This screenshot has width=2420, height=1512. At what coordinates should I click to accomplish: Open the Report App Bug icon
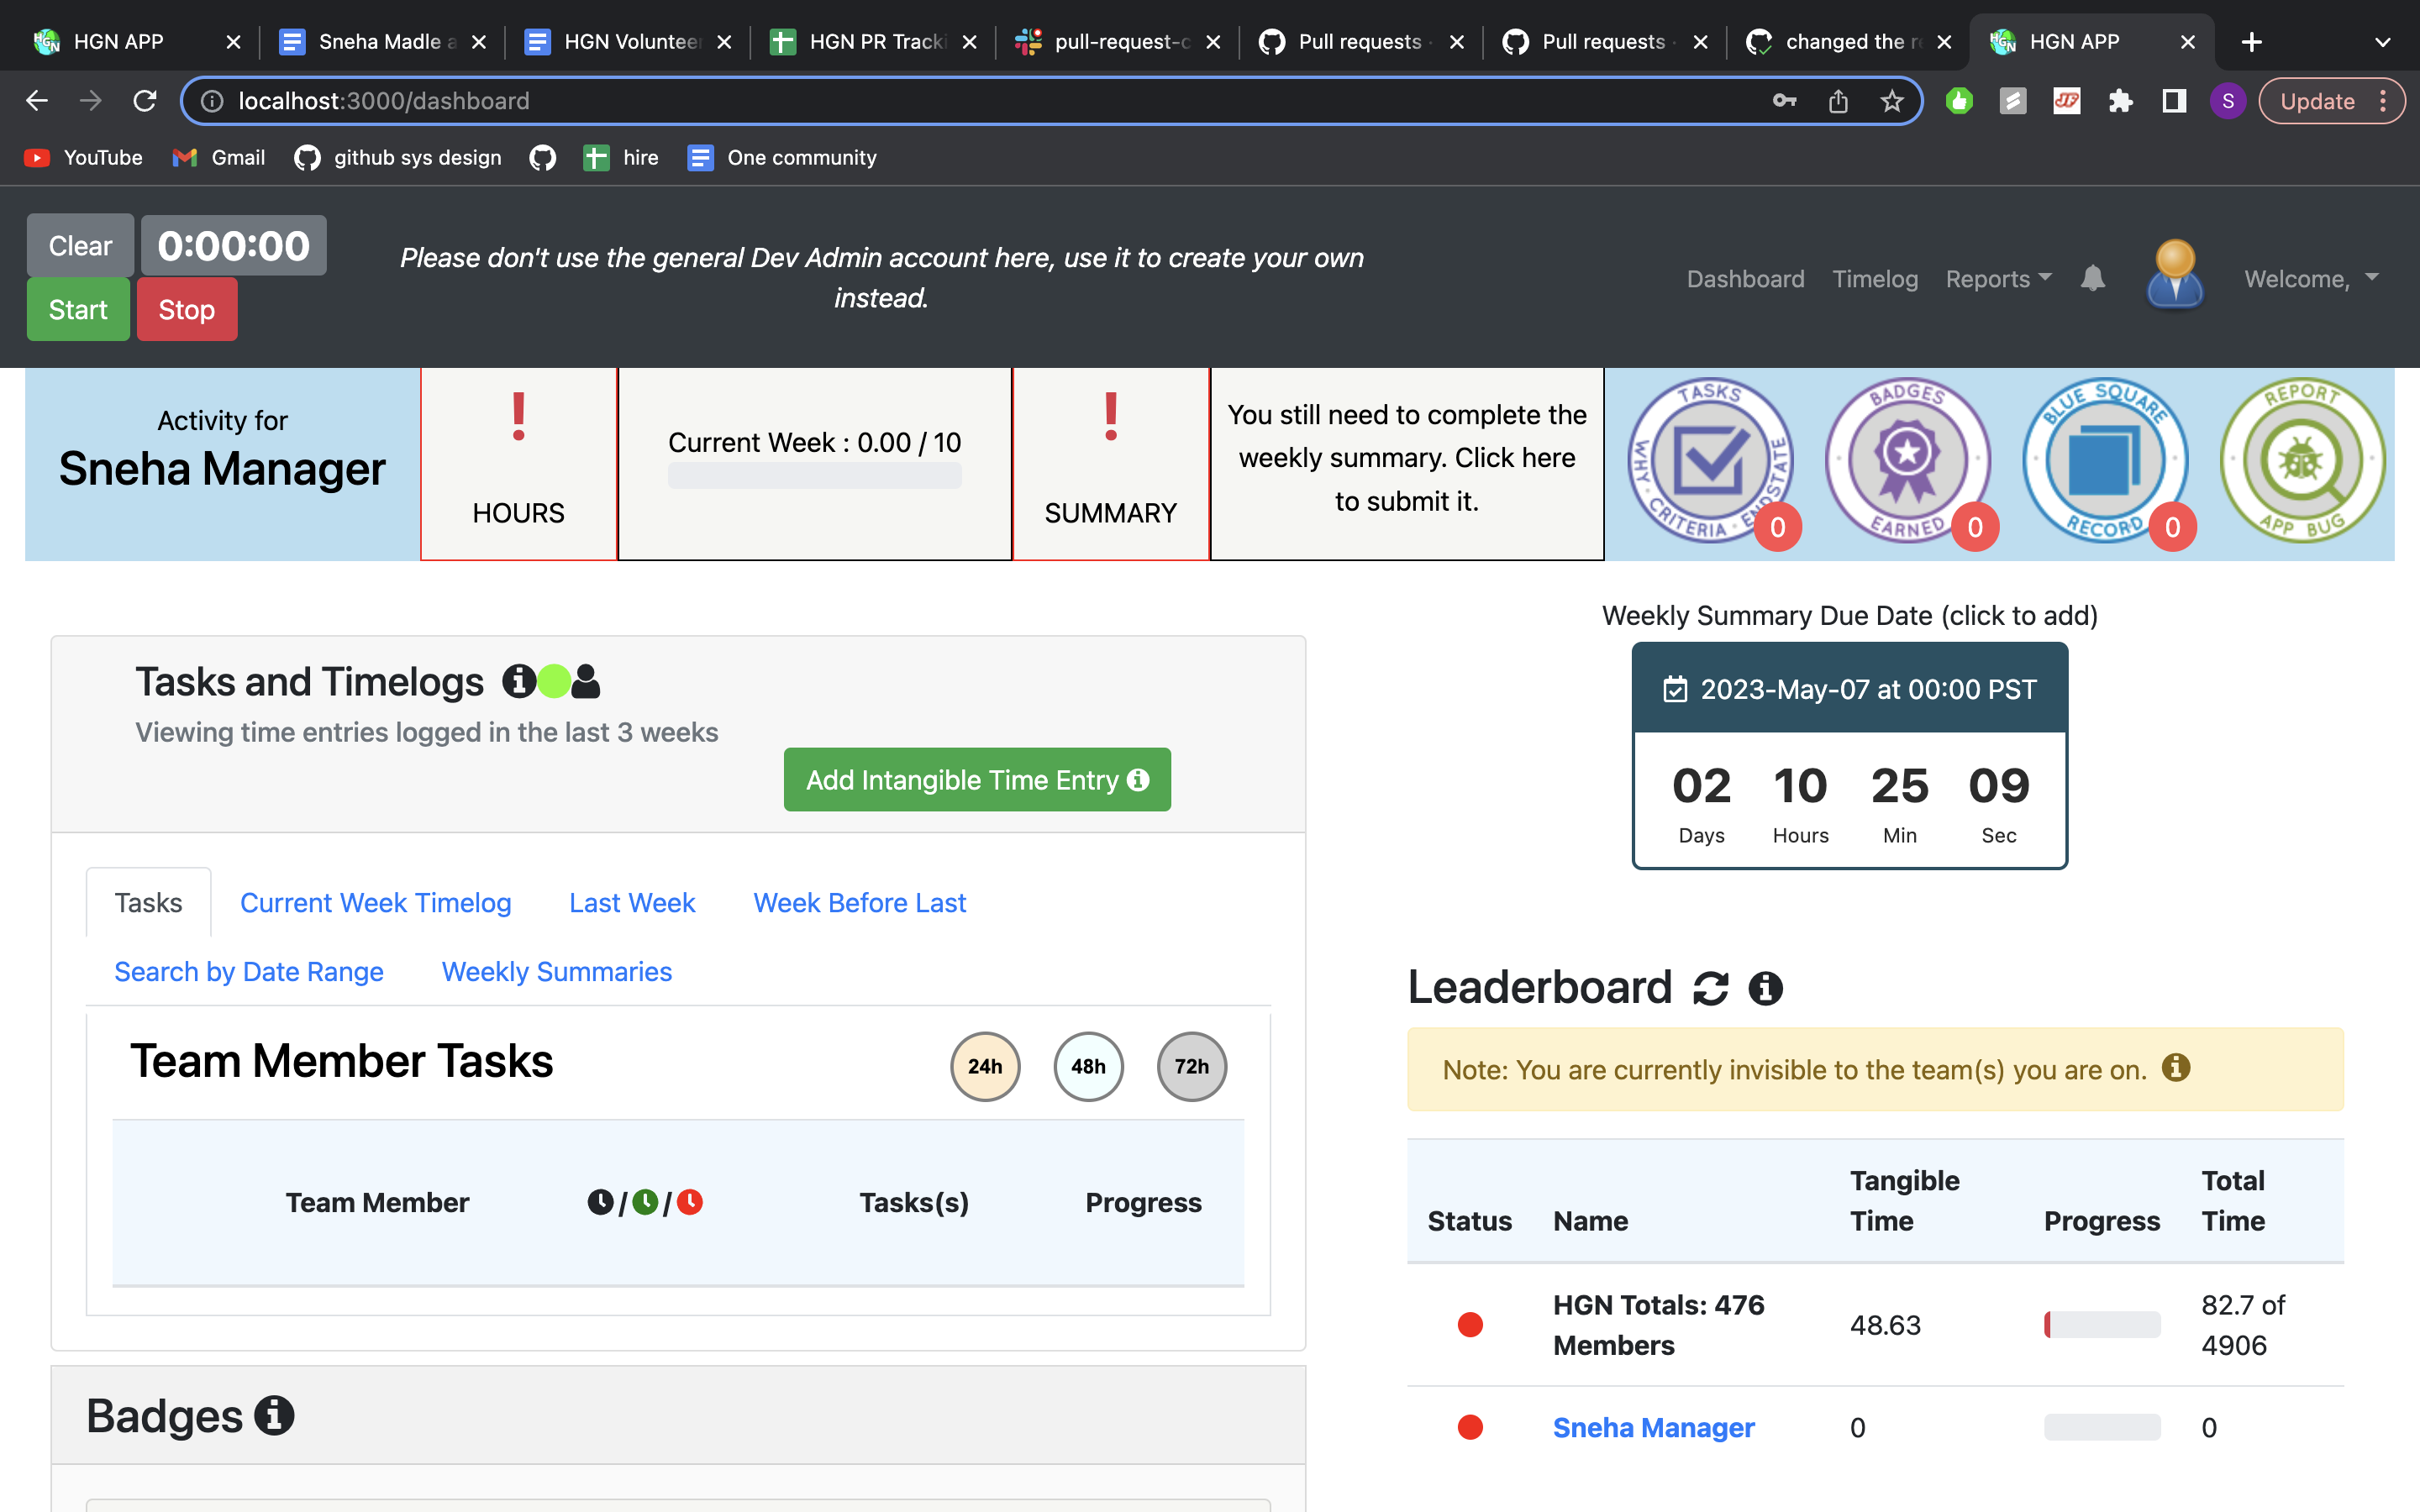2302,461
